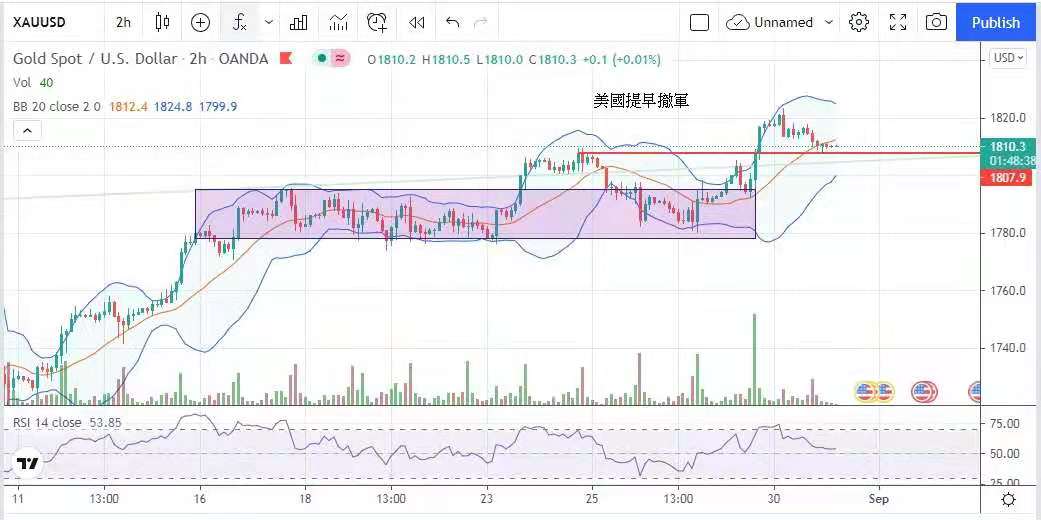Toggle the market status green dot indicator
1041x520 pixels.
(x=321, y=59)
